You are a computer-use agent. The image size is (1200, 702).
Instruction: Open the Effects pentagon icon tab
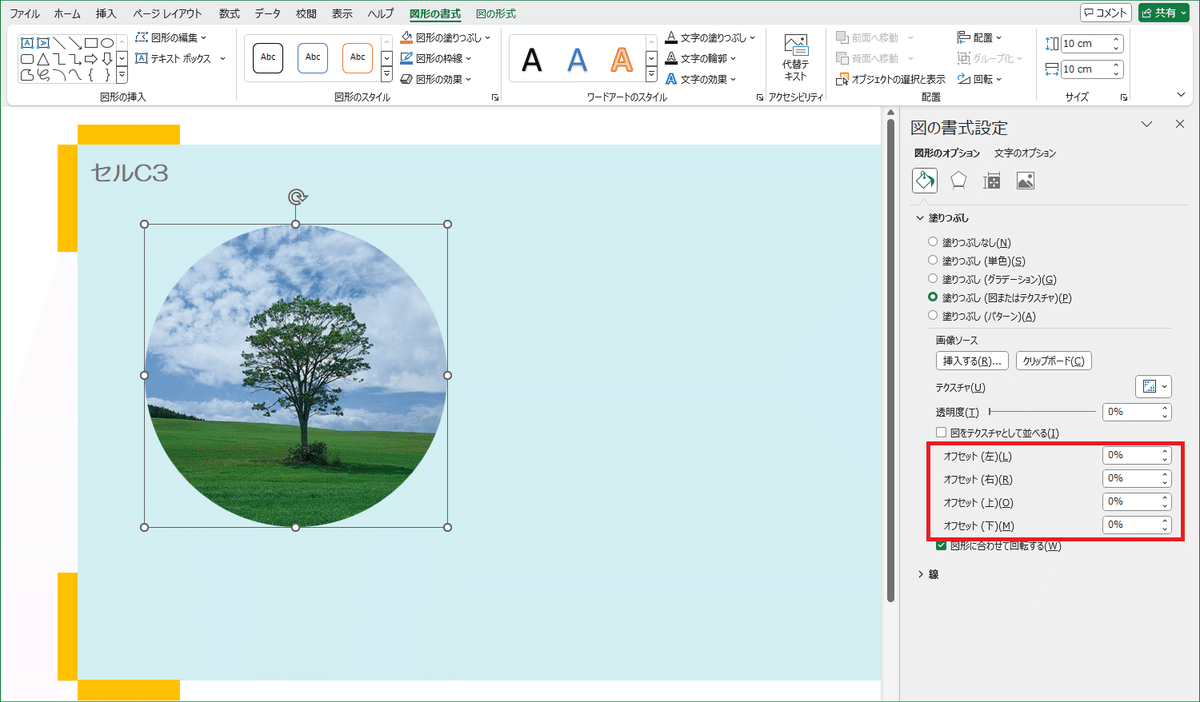[958, 180]
